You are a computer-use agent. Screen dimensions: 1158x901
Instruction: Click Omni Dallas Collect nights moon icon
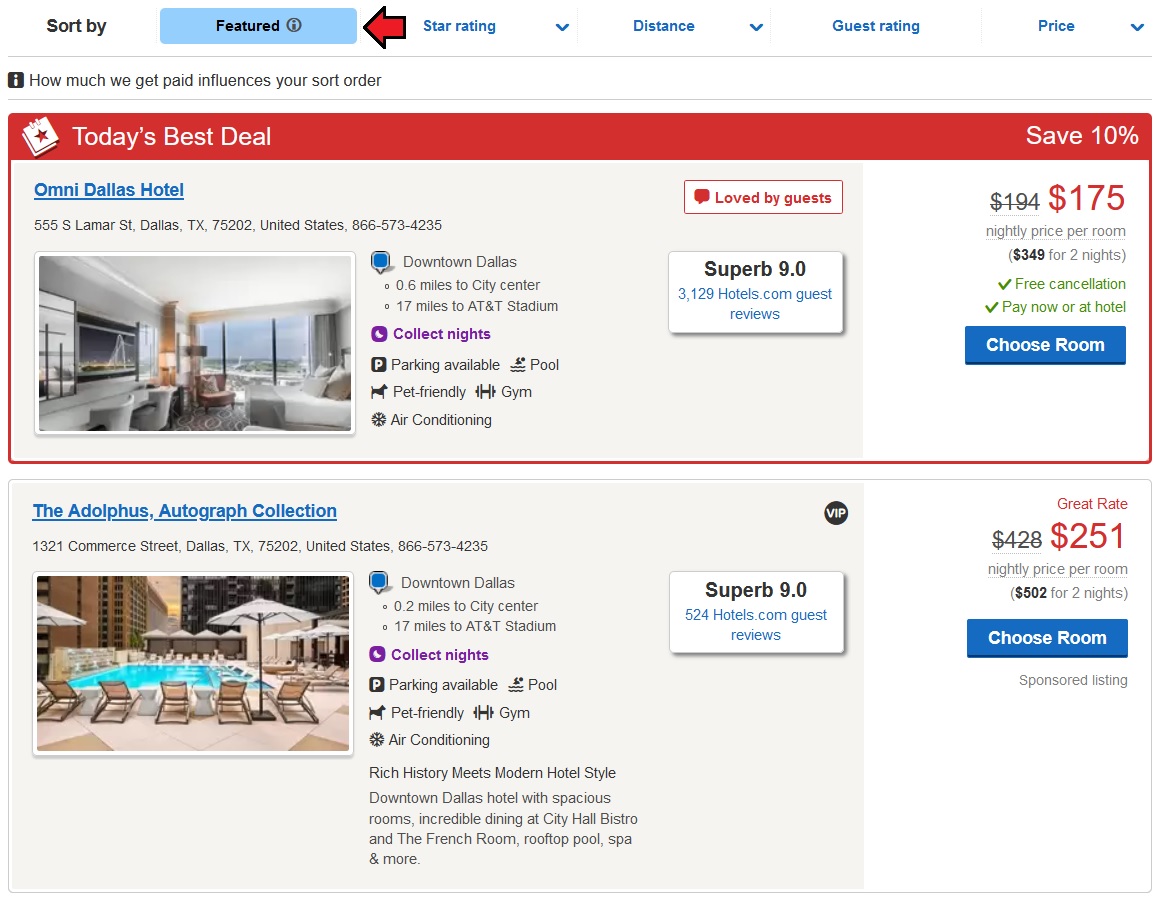[379, 334]
